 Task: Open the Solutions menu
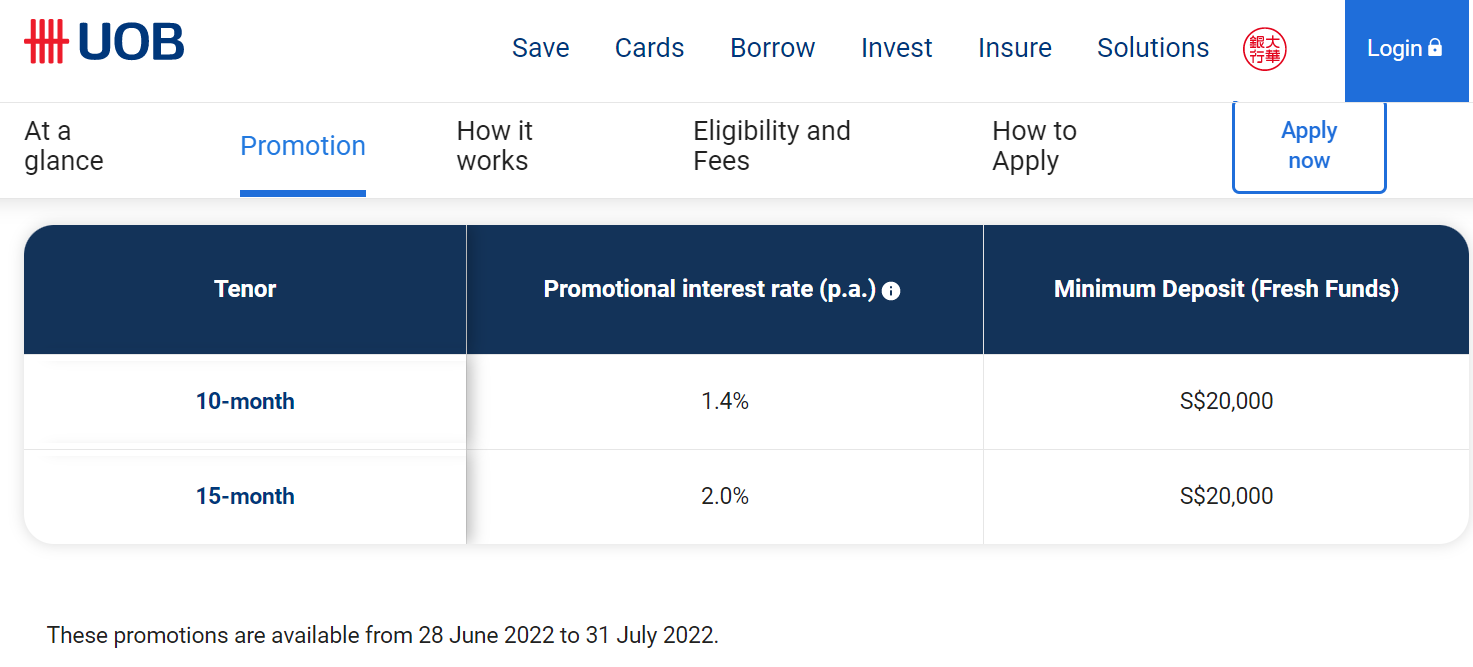(x=1152, y=48)
